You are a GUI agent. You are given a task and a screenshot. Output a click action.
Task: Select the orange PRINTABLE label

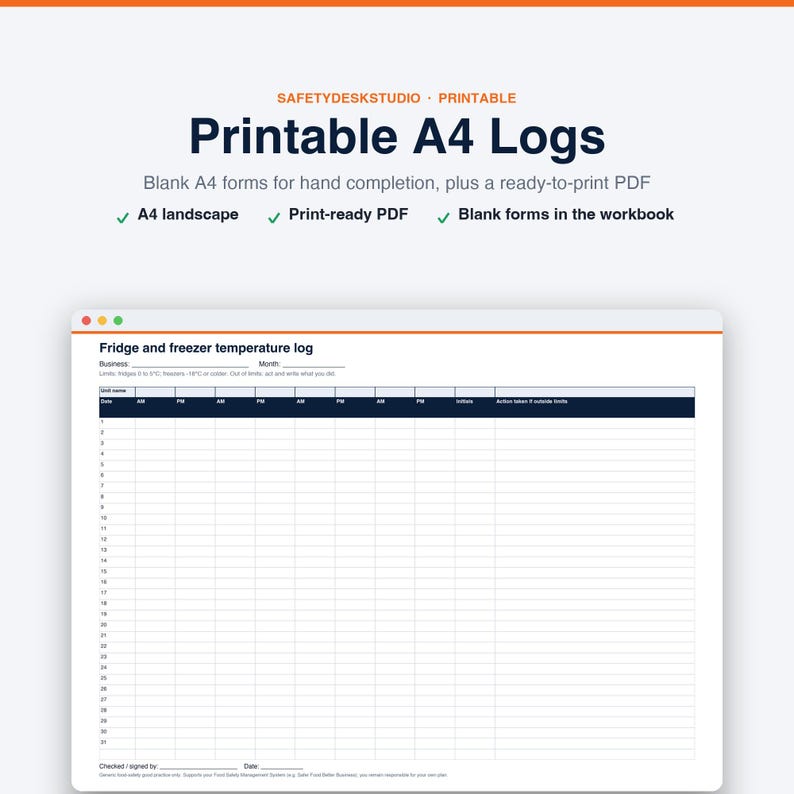click(477, 98)
